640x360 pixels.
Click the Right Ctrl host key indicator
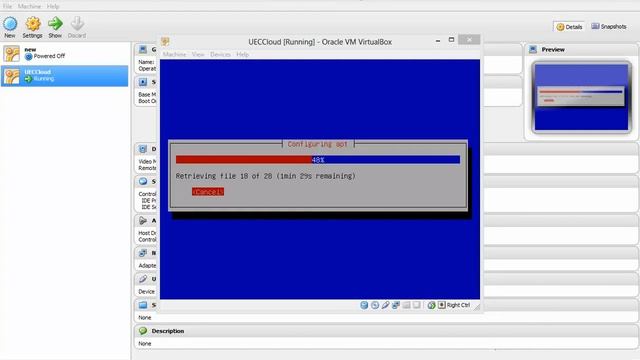click(454, 305)
